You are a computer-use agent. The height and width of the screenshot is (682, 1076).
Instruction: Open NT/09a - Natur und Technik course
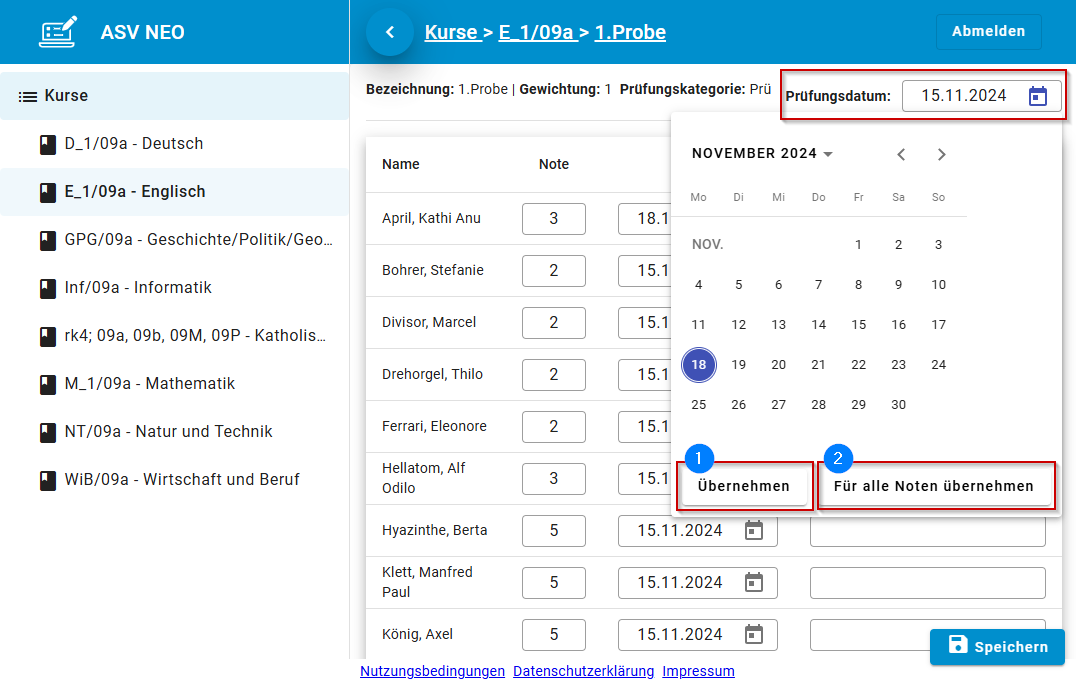click(174, 432)
